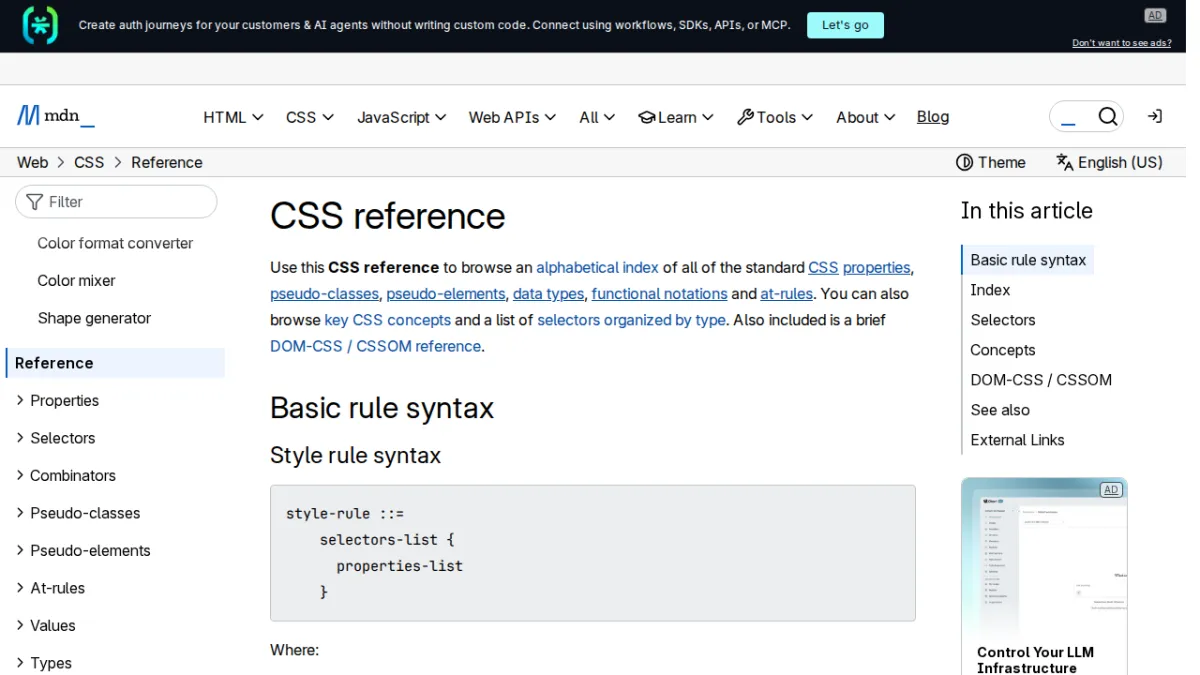Select Reference in the sidebar
The image size is (1200, 675).
coord(116,363)
